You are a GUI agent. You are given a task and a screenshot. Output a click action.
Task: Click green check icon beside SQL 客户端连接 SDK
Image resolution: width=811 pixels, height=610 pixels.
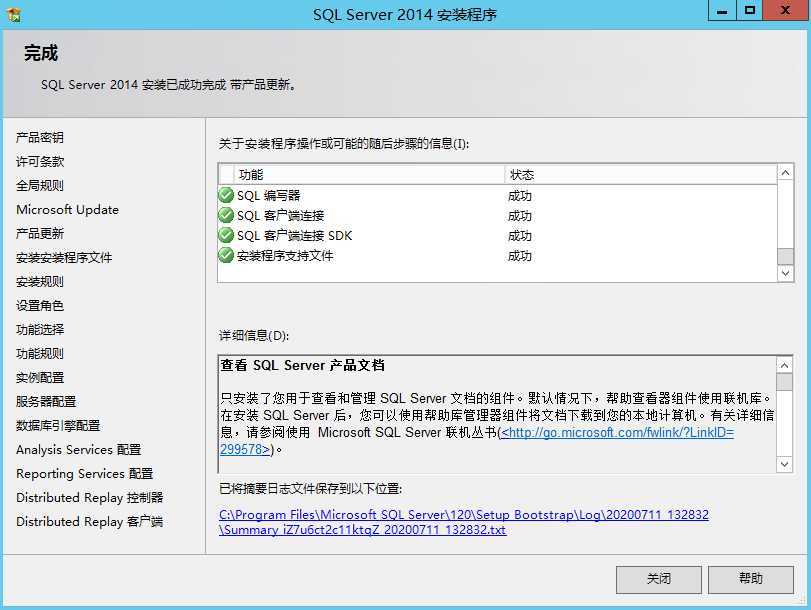tap(226, 235)
